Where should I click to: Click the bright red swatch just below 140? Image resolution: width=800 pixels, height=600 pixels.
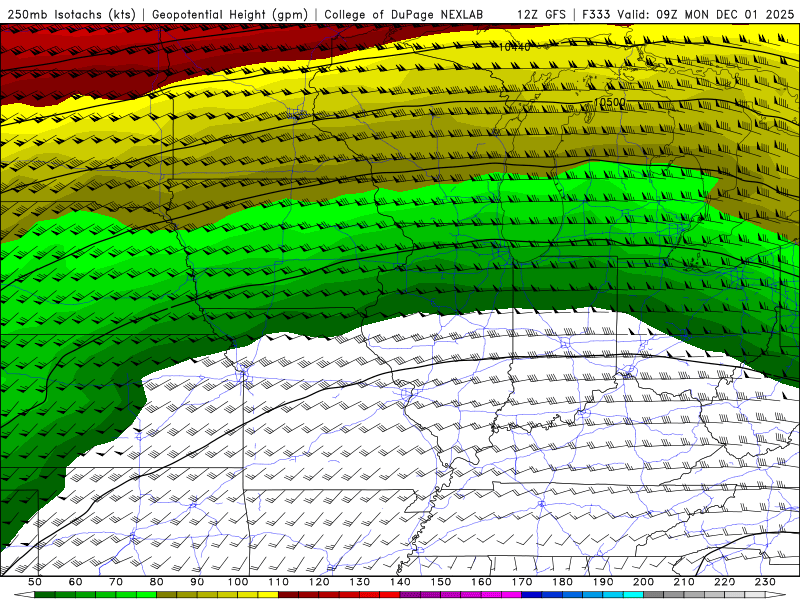[390, 595]
